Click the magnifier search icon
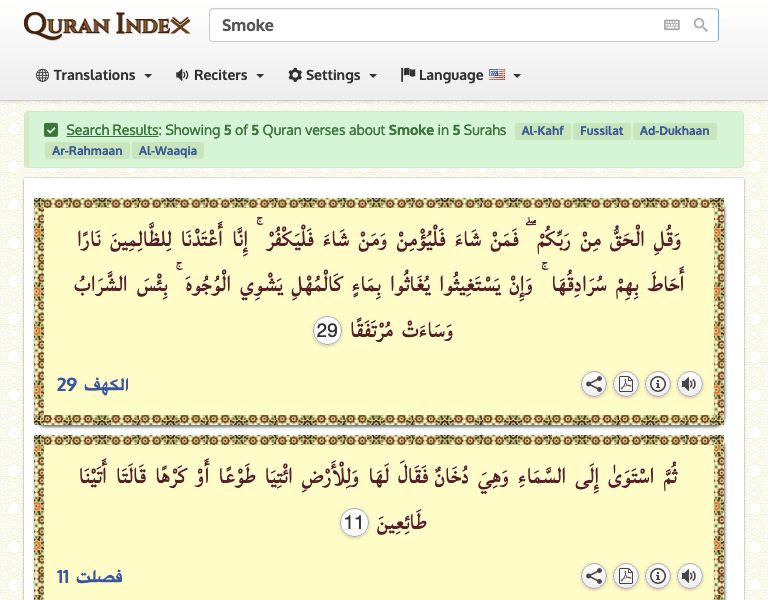 click(x=701, y=25)
